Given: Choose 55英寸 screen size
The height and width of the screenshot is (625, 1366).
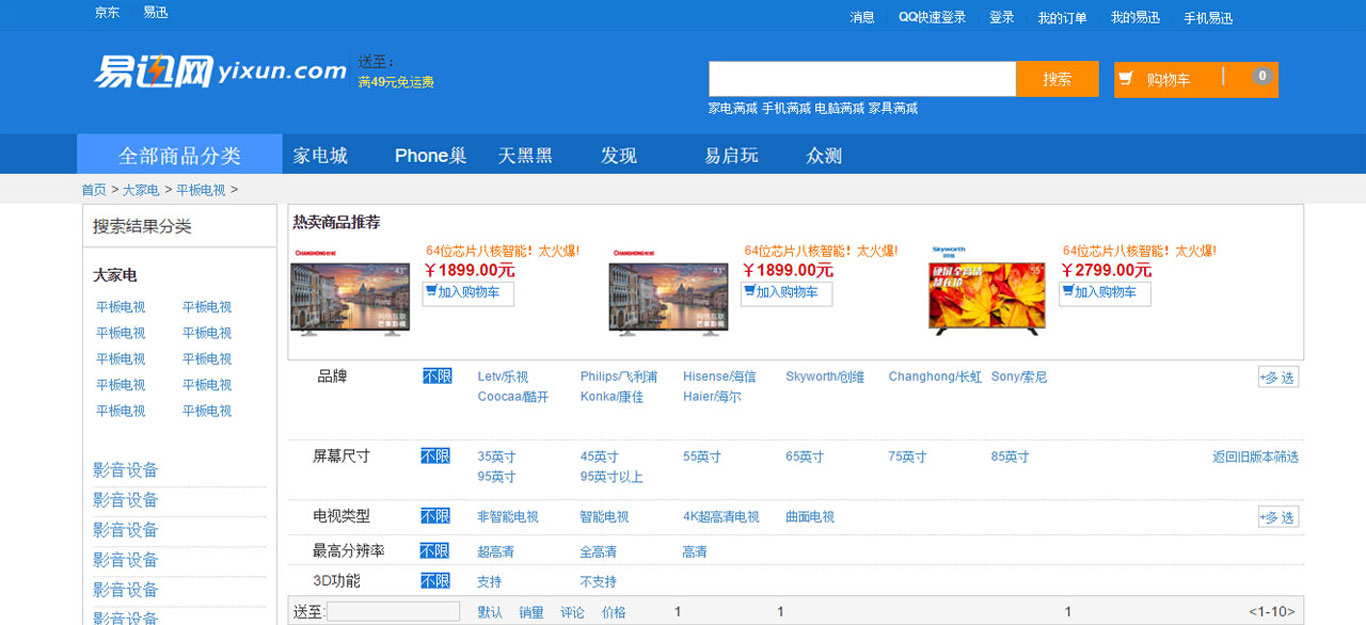Looking at the screenshot, I should (x=702, y=457).
